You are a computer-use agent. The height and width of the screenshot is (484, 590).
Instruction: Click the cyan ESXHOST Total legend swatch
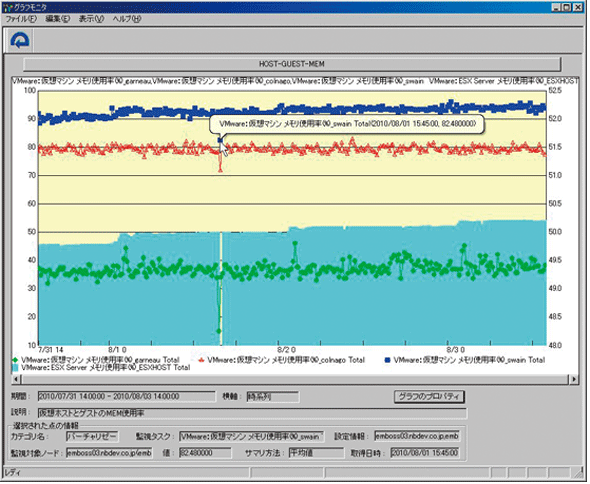(15, 368)
